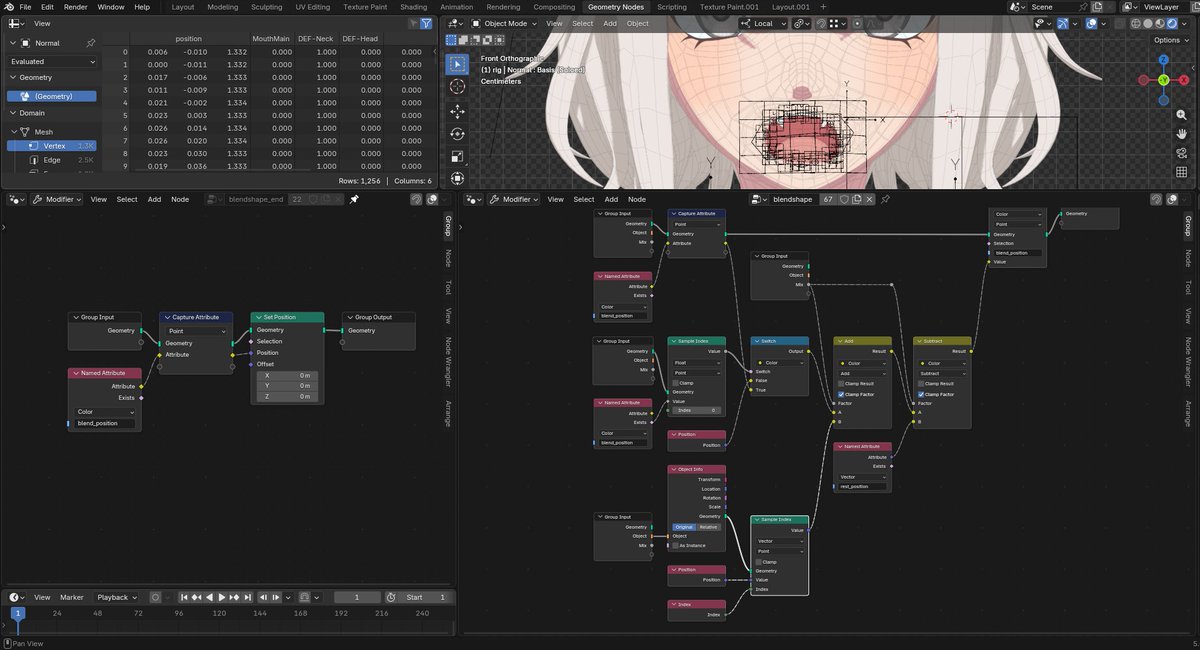Toggle camera view icon in viewport
1200x650 pixels.
1181,153
